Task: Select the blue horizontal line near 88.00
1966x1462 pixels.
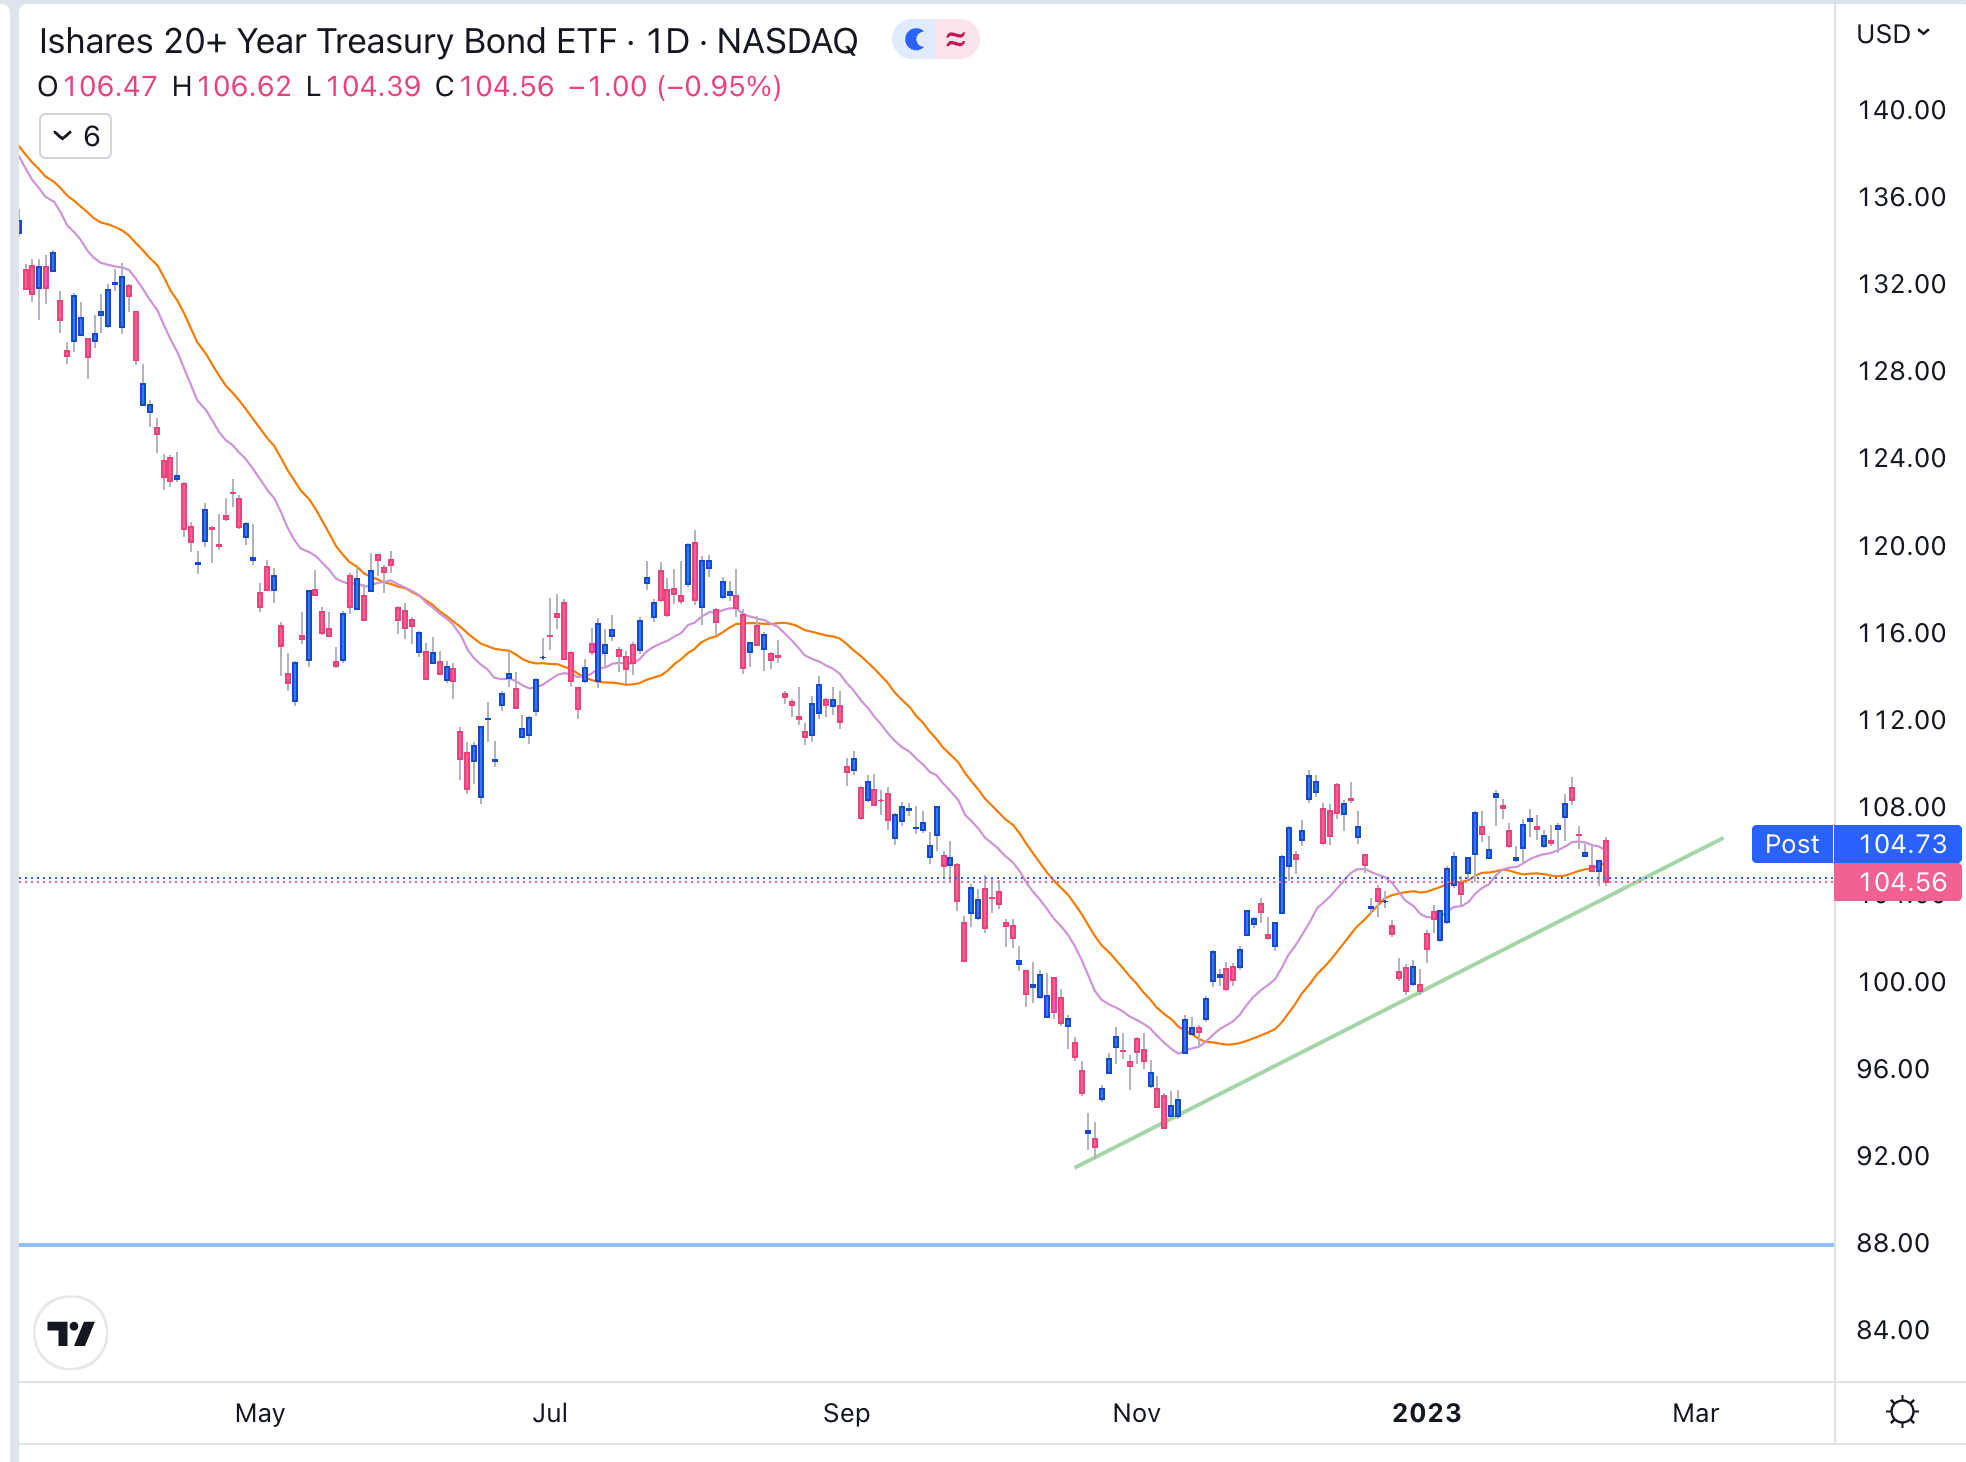Action: (x=926, y=1245)
